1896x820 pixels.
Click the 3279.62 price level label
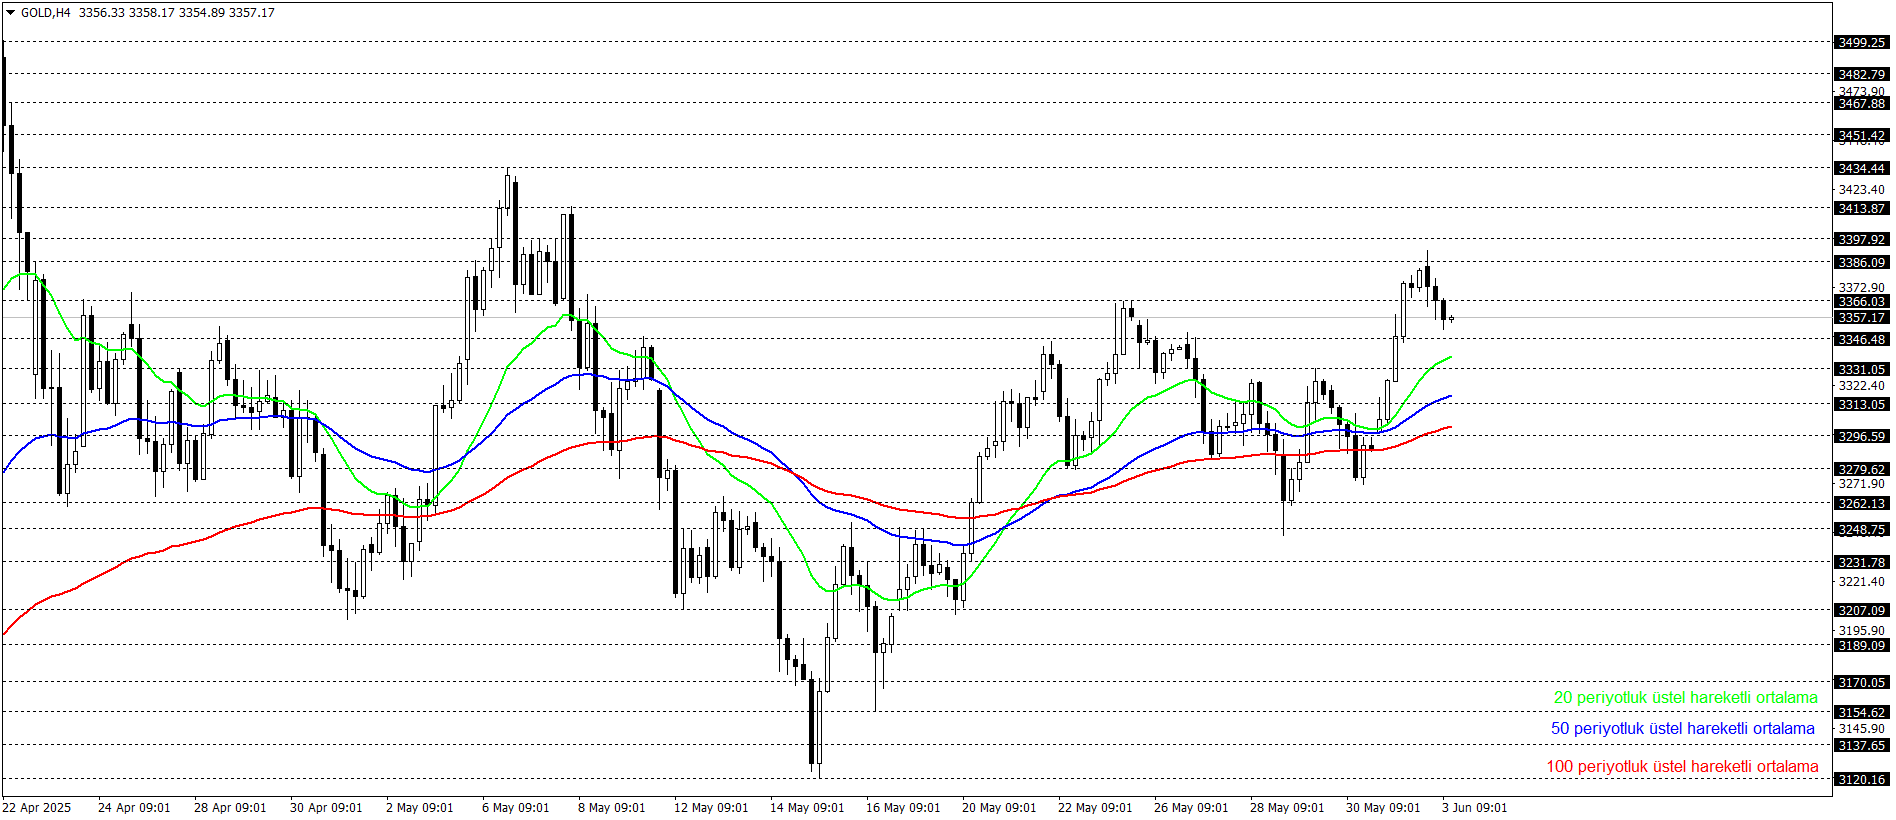coord(1861,469)
